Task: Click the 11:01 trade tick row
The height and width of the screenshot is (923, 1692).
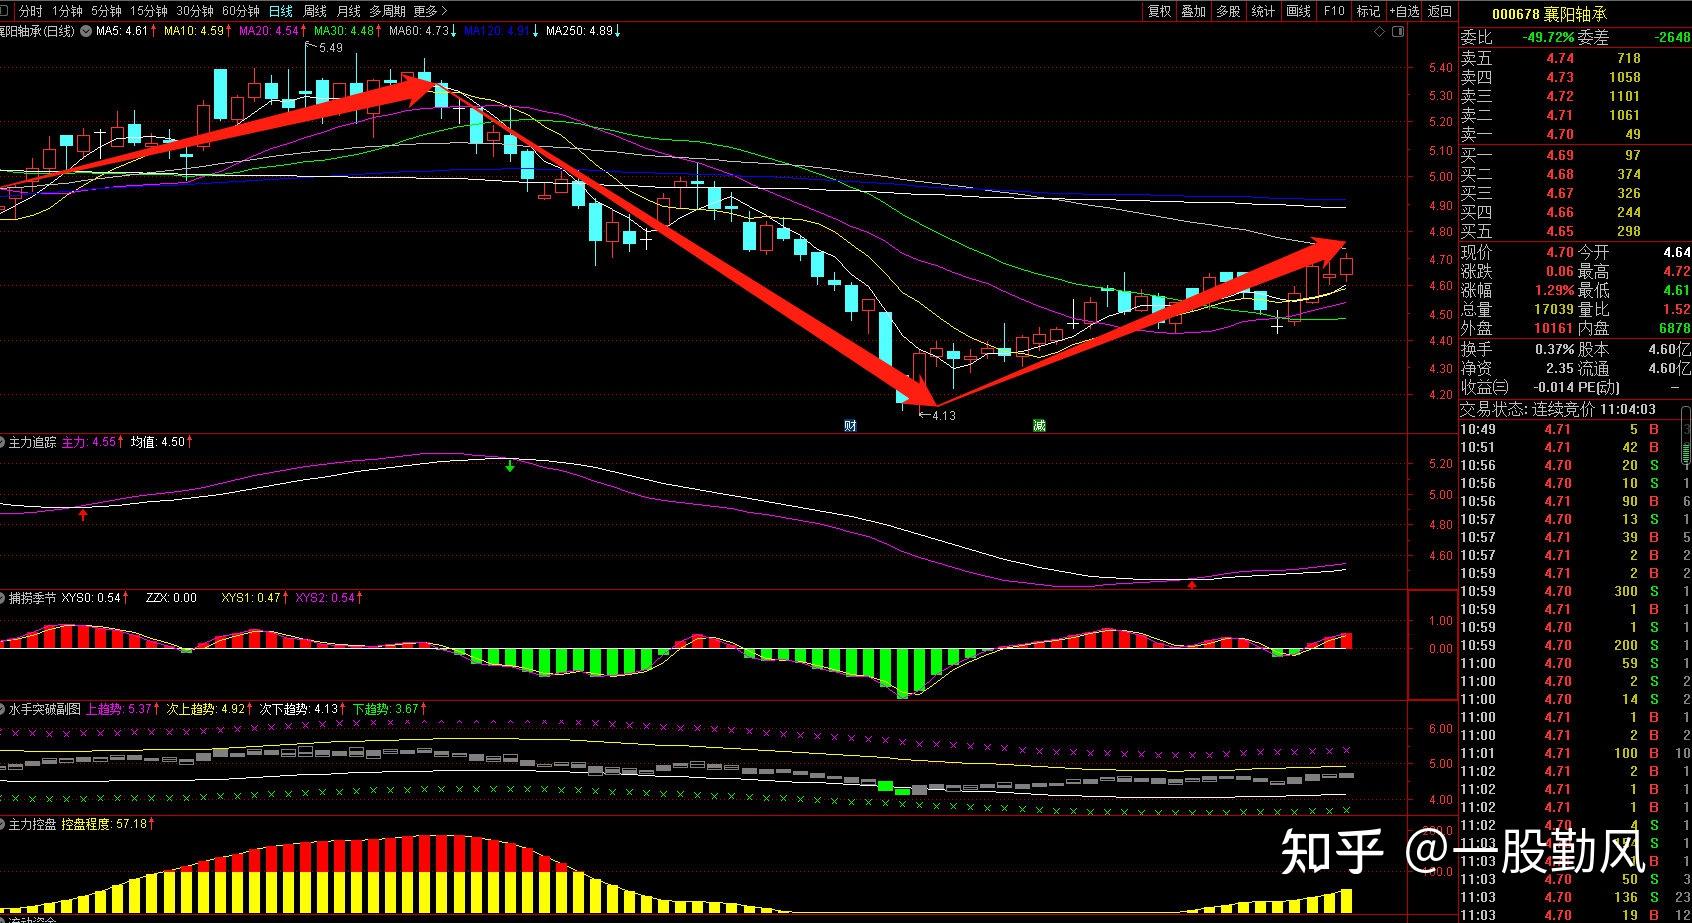Action: tap(1575, 753)
